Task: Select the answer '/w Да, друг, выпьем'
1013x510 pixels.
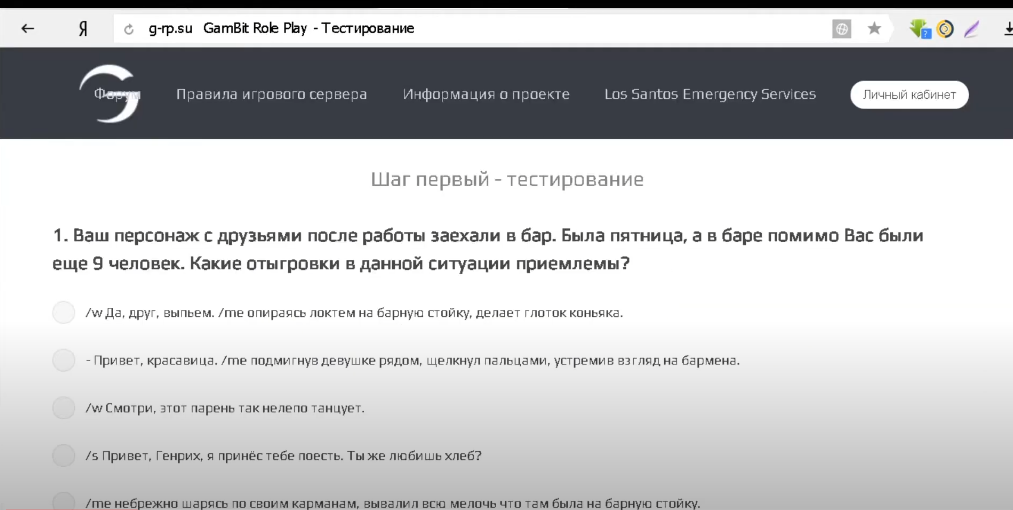Action: click(63, 313)
